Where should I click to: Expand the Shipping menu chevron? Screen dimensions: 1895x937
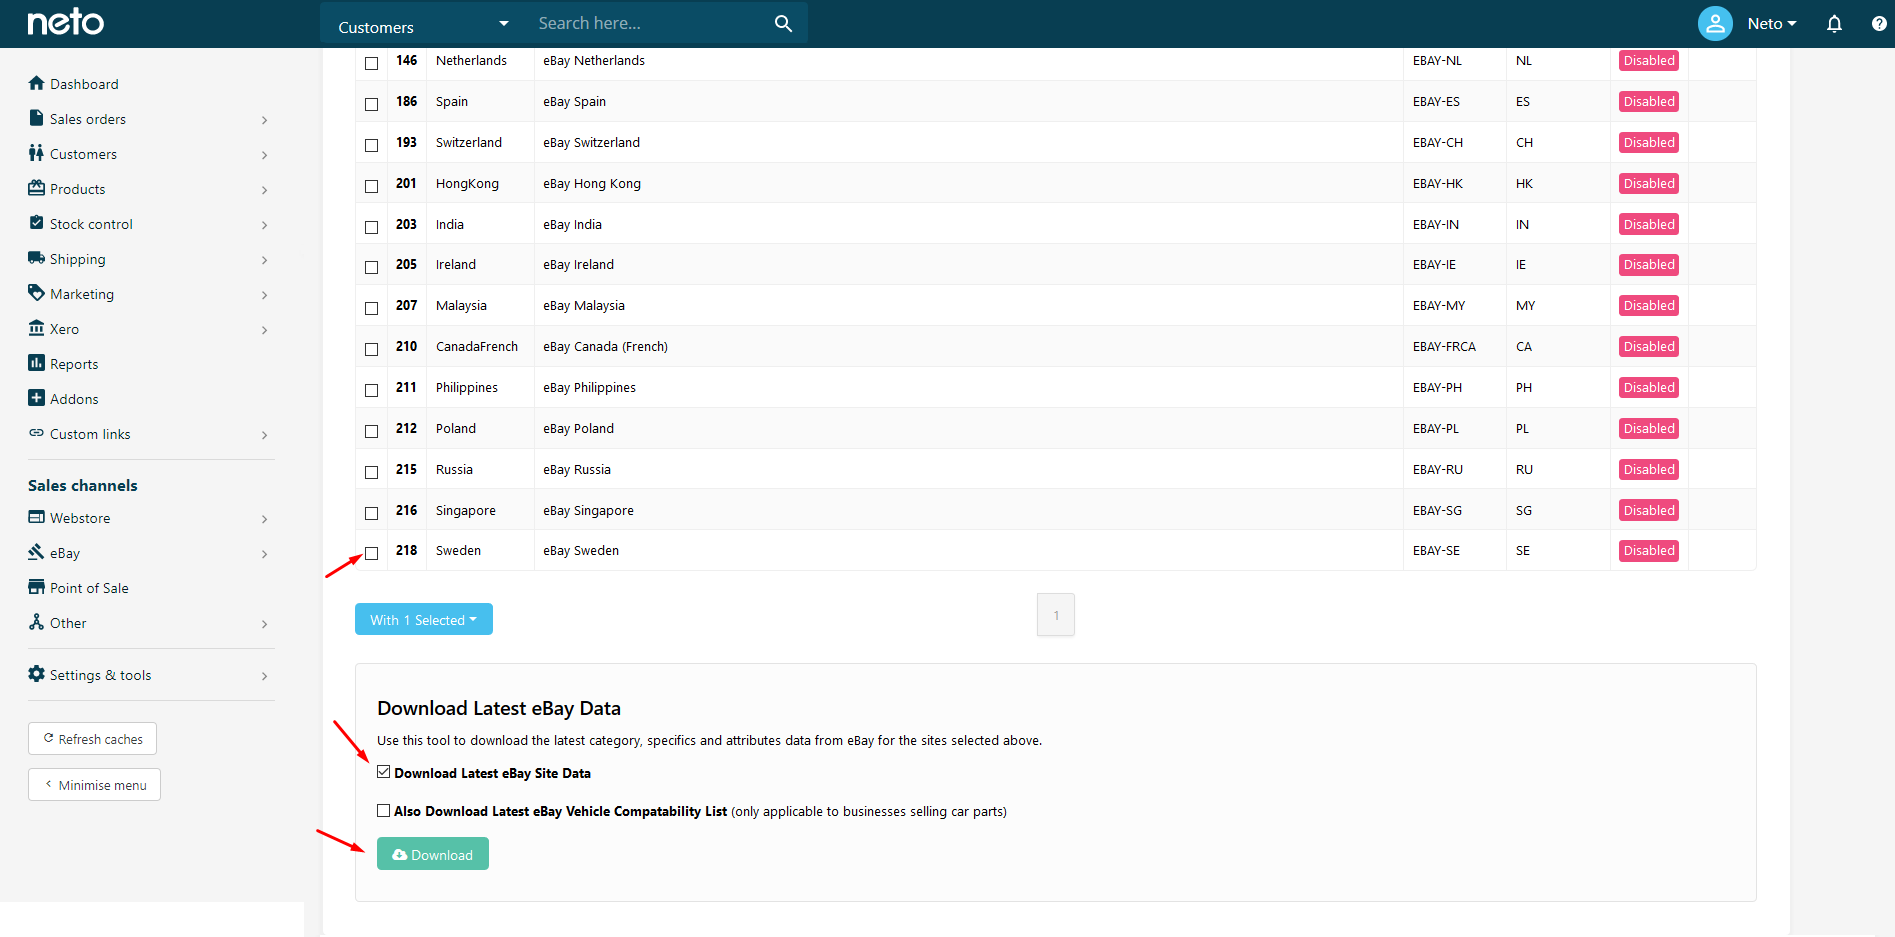tap(264, 260)
